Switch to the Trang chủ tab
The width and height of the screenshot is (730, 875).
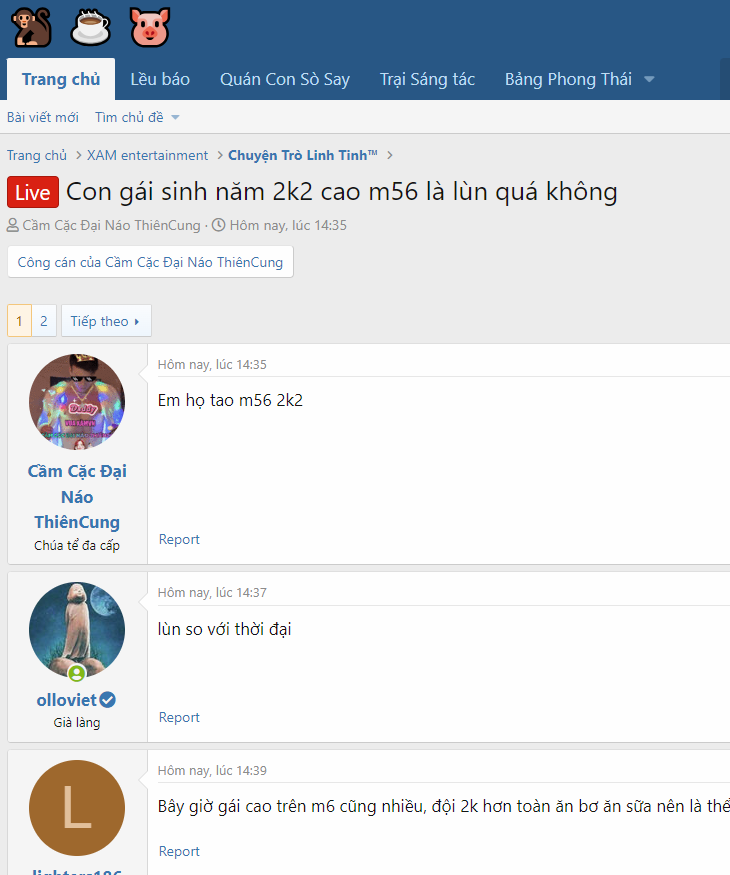[61, 80]
